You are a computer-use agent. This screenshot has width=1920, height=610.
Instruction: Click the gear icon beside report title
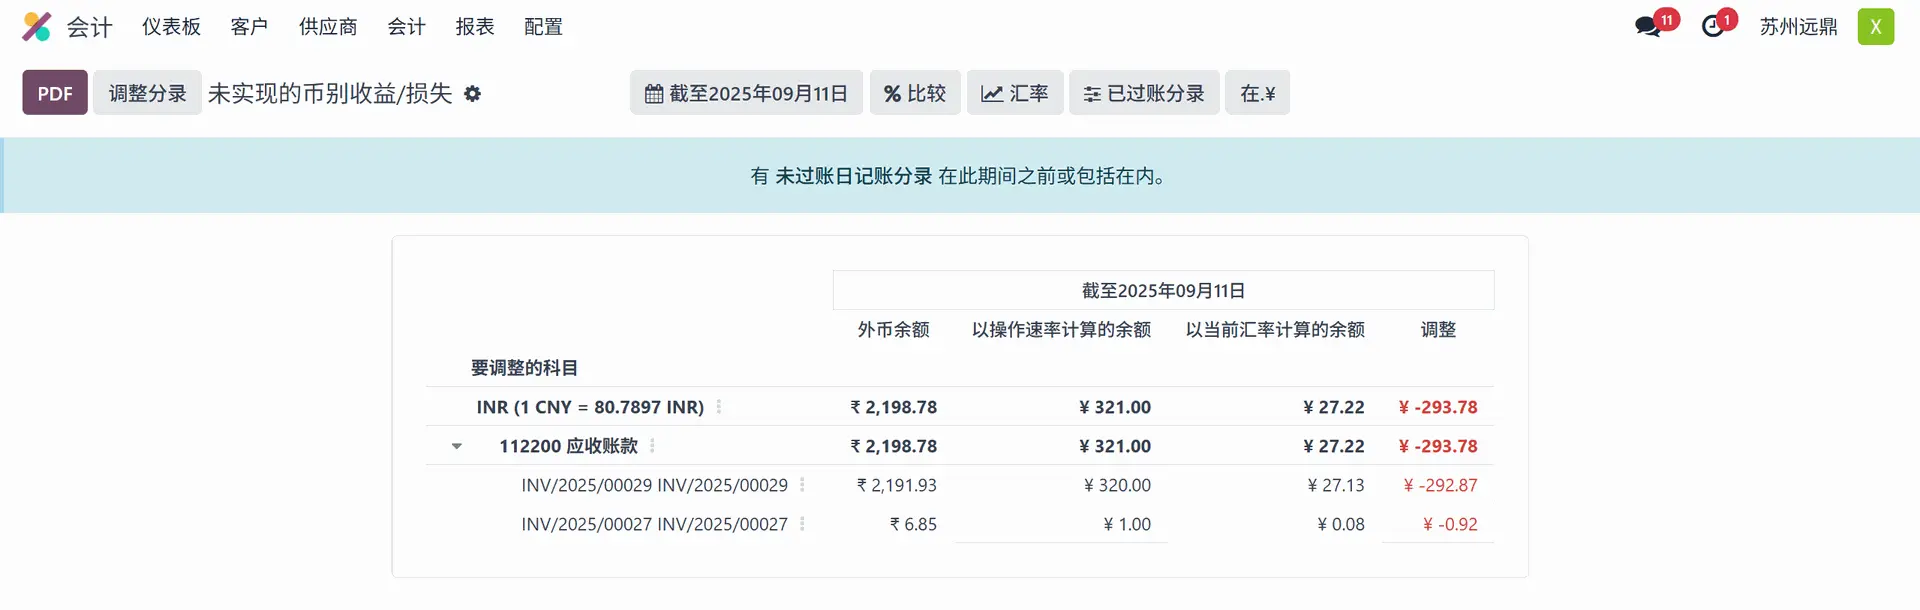473,94
